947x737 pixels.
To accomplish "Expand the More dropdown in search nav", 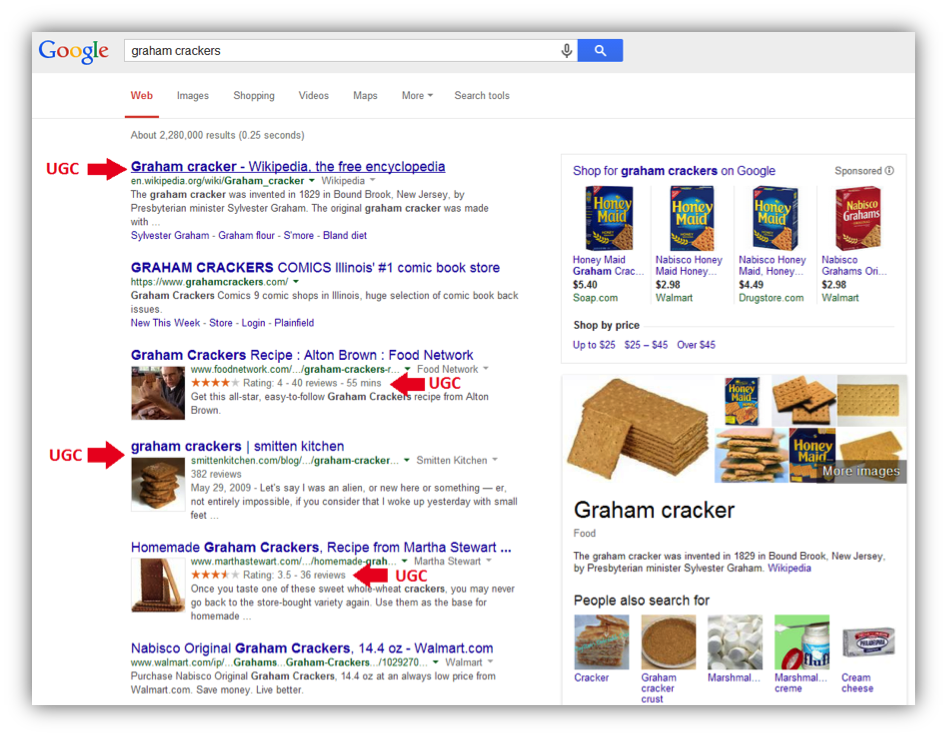I will (417, 95).
